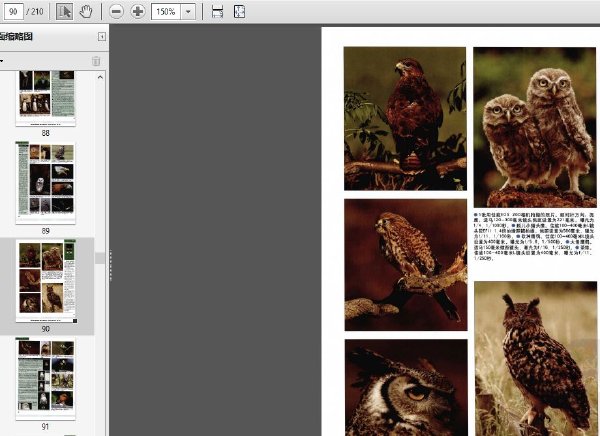Activate the Select tool arrow icon

point(64,11)
